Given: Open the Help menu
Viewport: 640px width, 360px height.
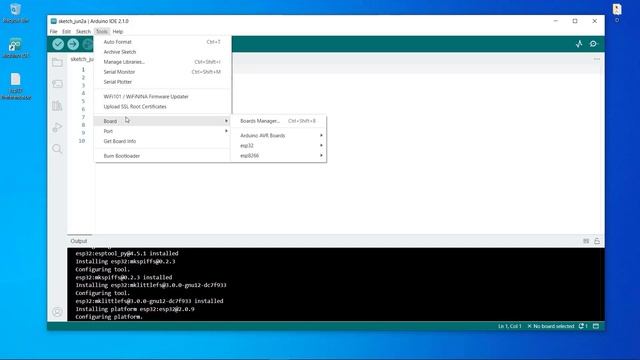Looking at the screenshot, I should pos(118,31).
